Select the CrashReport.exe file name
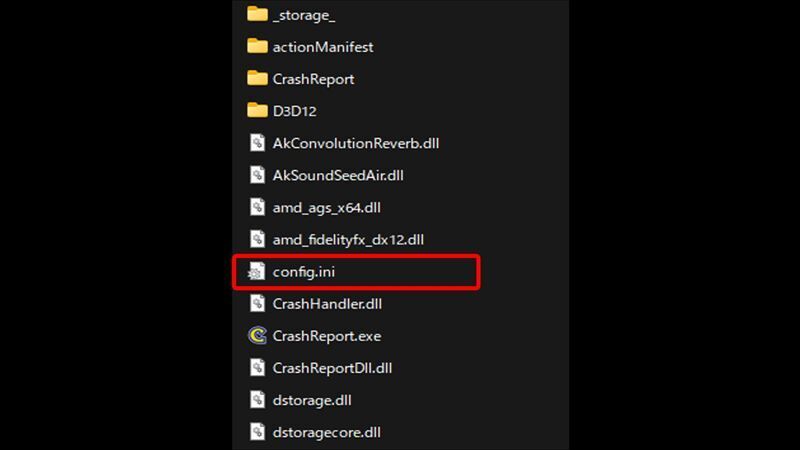This screenshot has width=800, height=450. pos(327,336)
